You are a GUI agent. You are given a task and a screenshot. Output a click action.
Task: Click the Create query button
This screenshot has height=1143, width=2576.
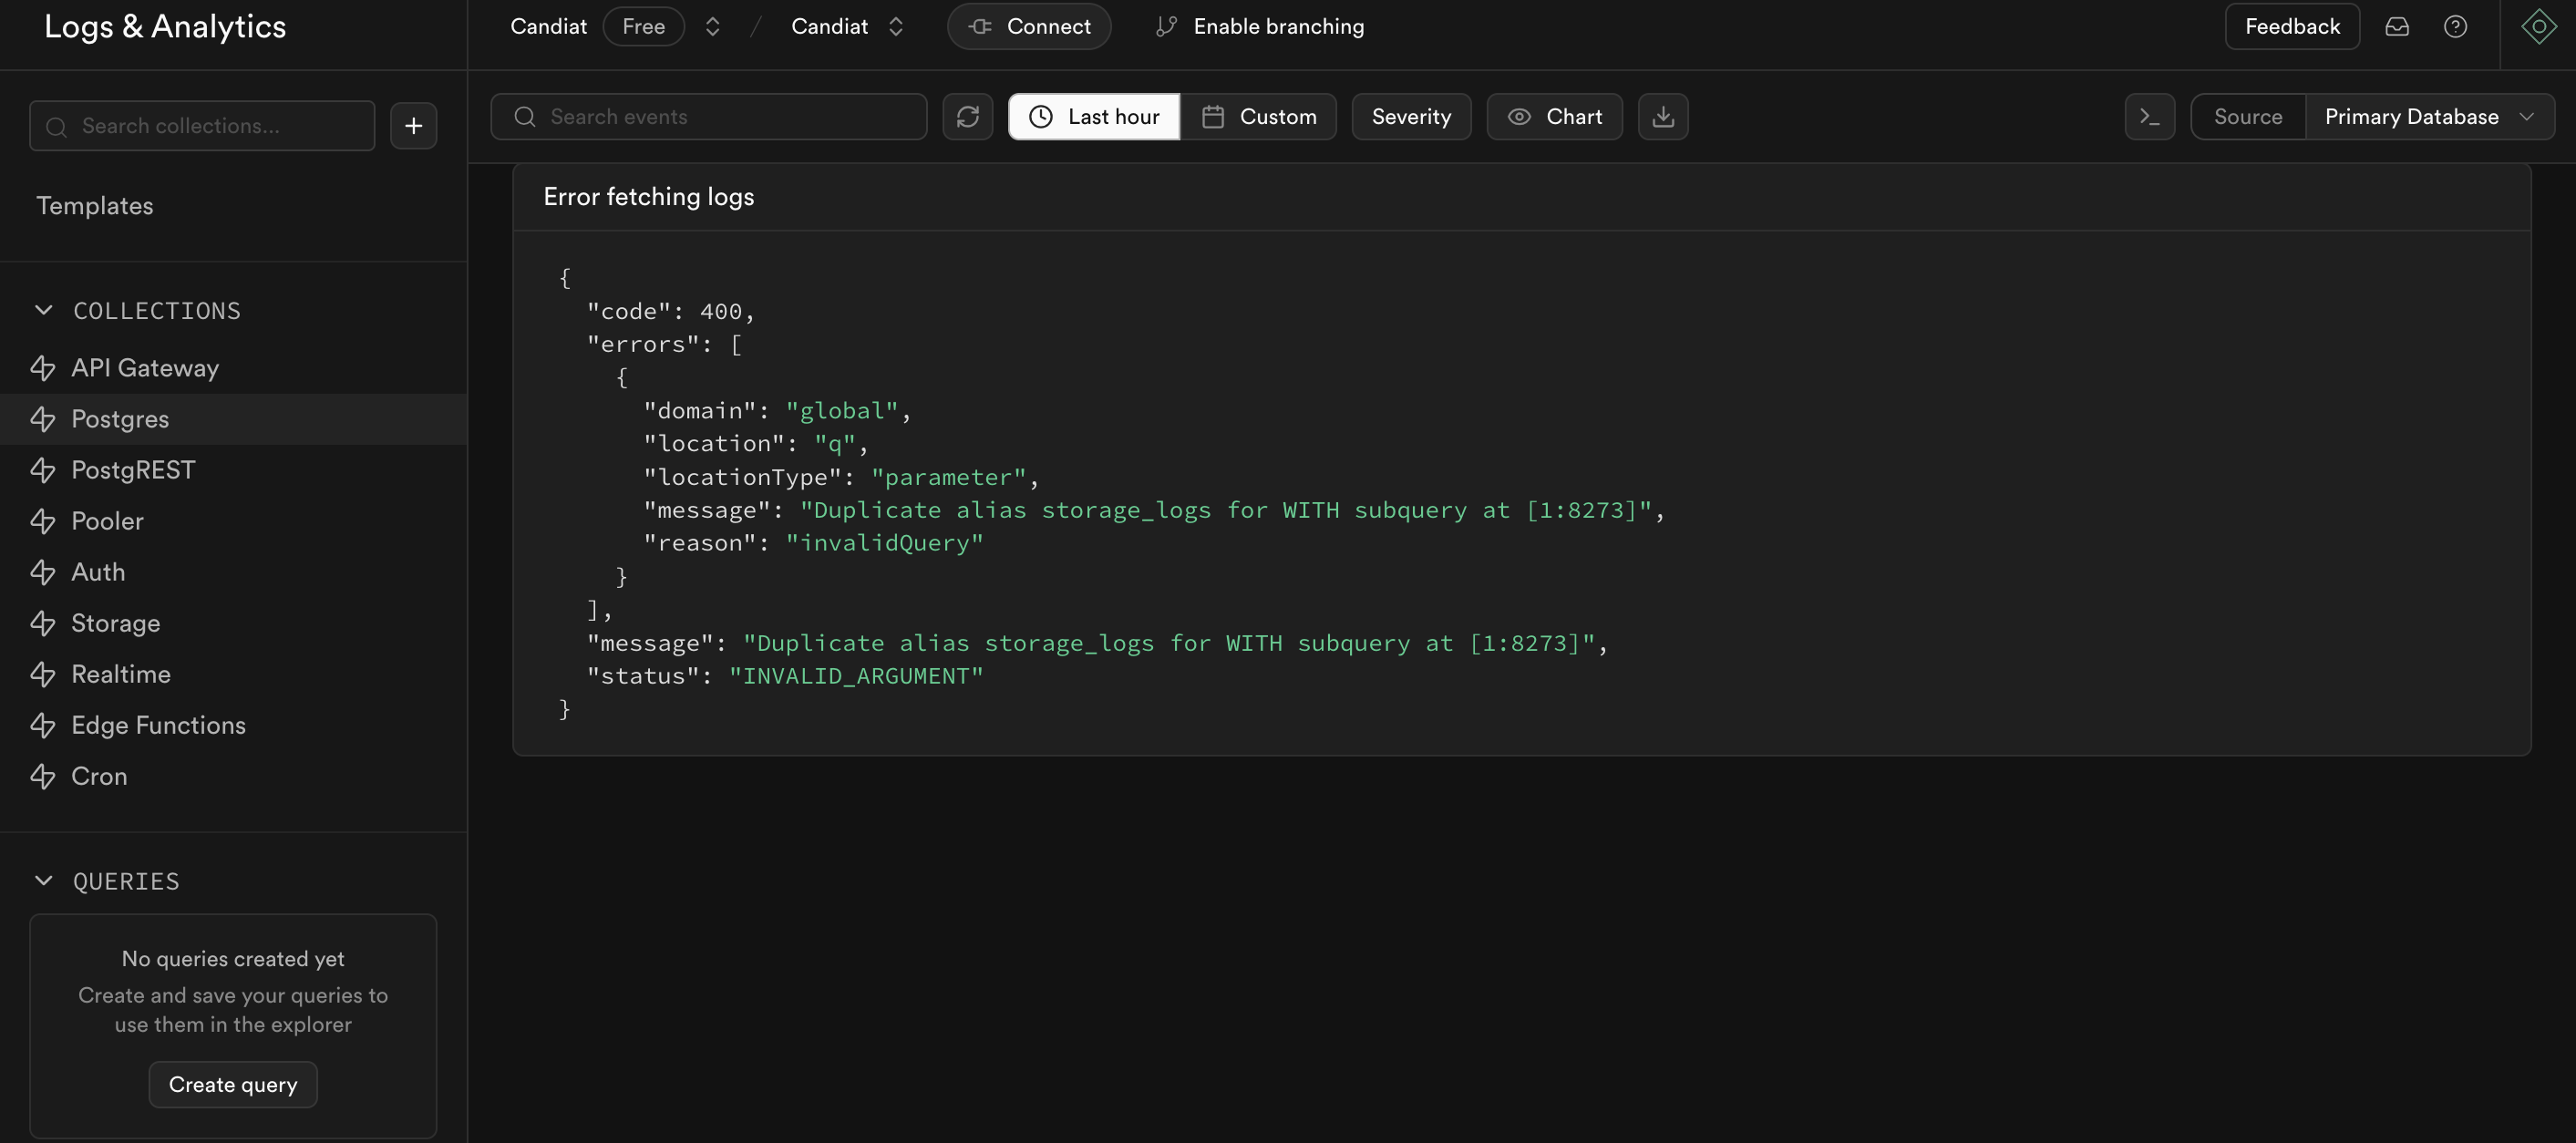pyautogui.click(x=232, y=1084)
